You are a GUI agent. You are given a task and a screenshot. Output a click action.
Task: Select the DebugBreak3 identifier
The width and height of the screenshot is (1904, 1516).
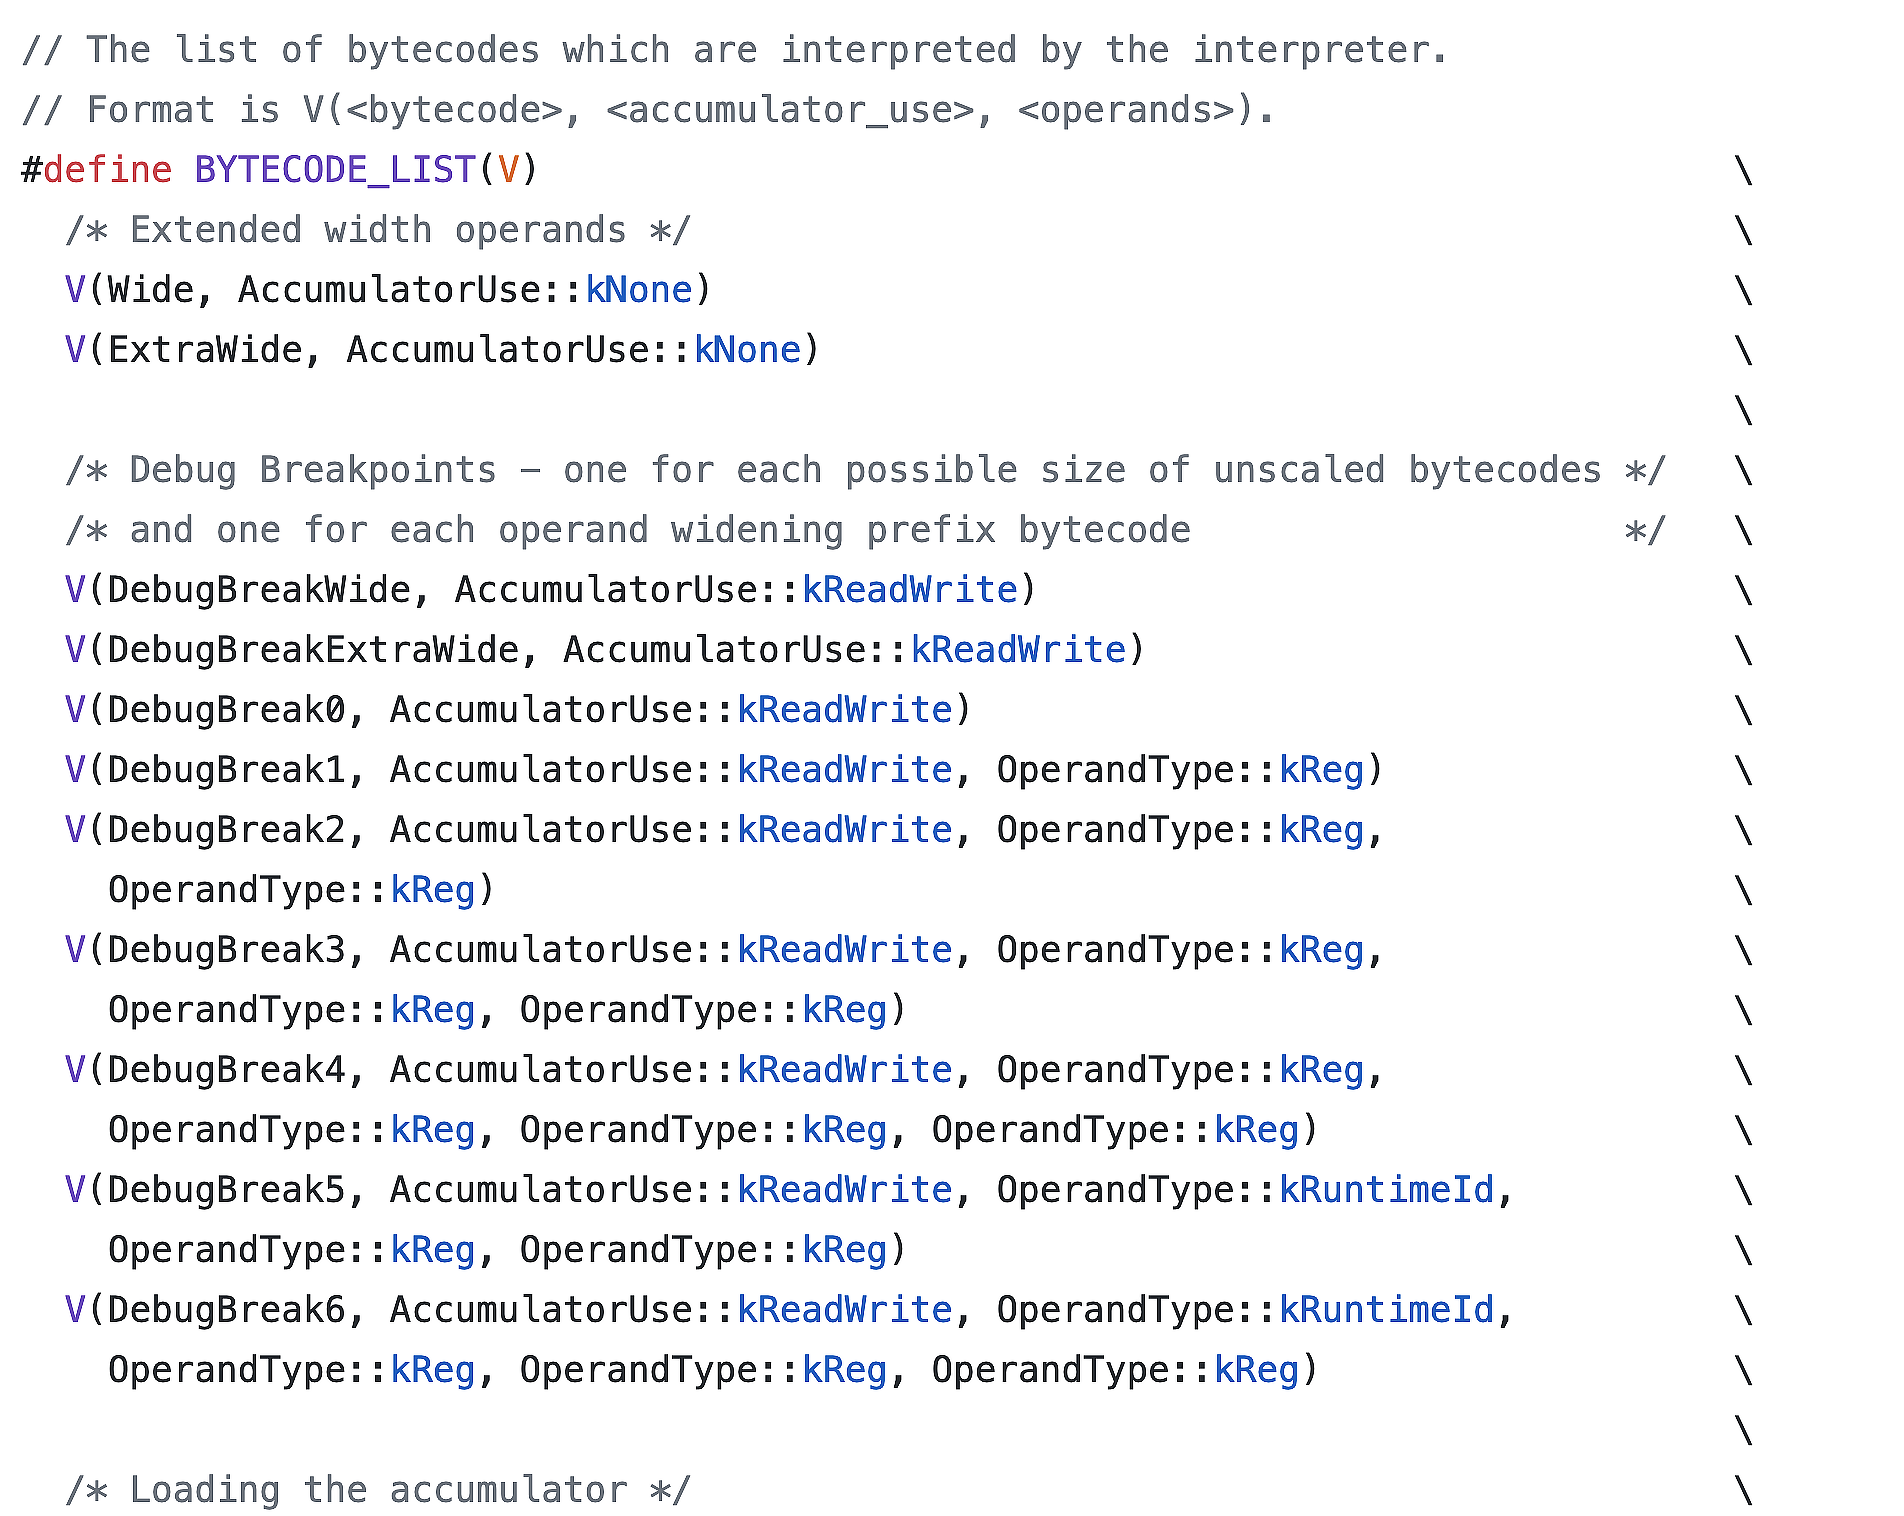click(226, 950)
